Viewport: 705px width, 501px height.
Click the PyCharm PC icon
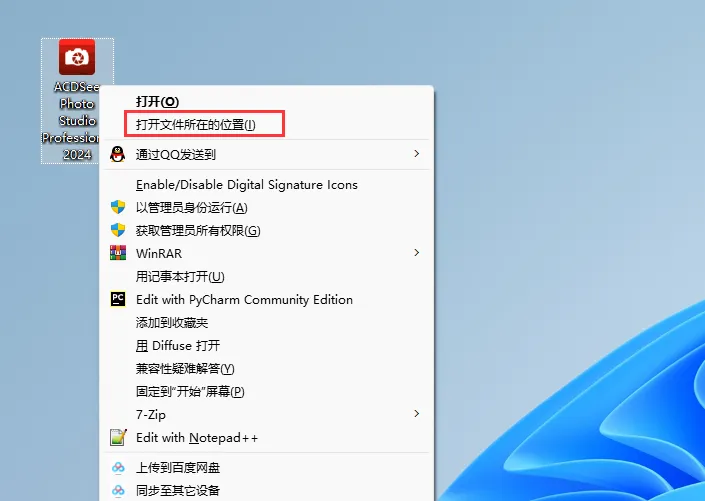[x=118, y=299]
